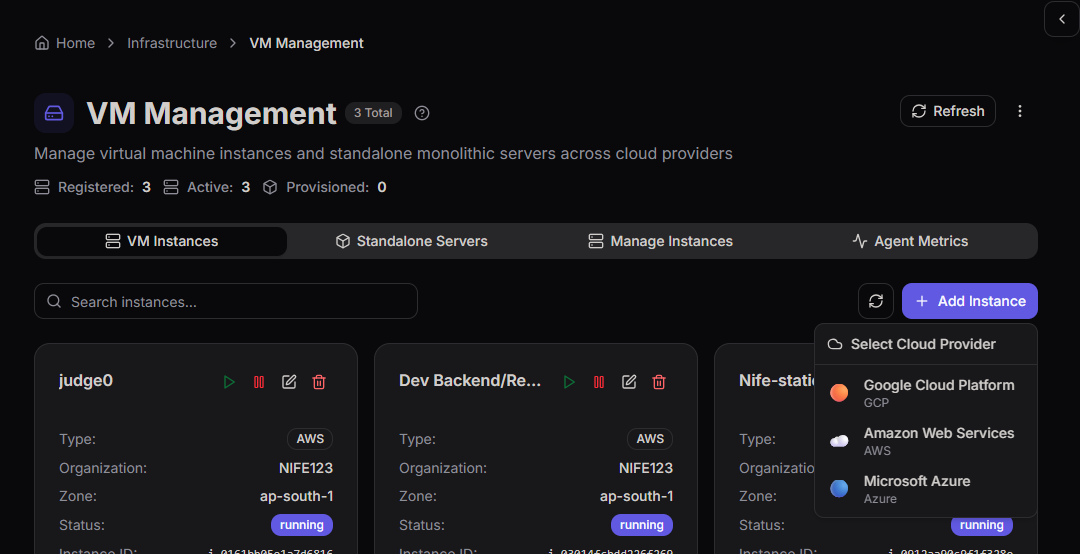Go to the Infrastructure breadcrumb link
This screenshot has width=1080, height=554.
pos(172,43)
